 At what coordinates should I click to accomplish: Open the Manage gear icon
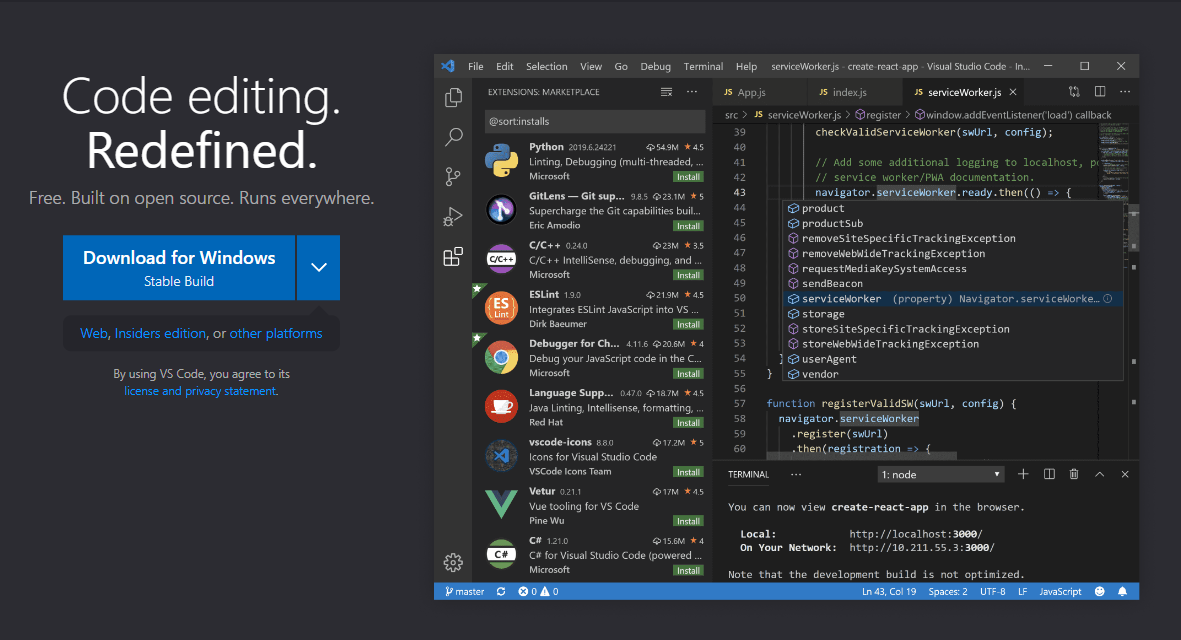453,562
